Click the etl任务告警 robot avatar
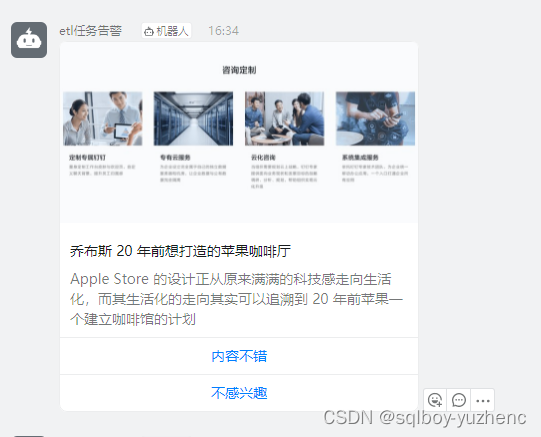 29,40
